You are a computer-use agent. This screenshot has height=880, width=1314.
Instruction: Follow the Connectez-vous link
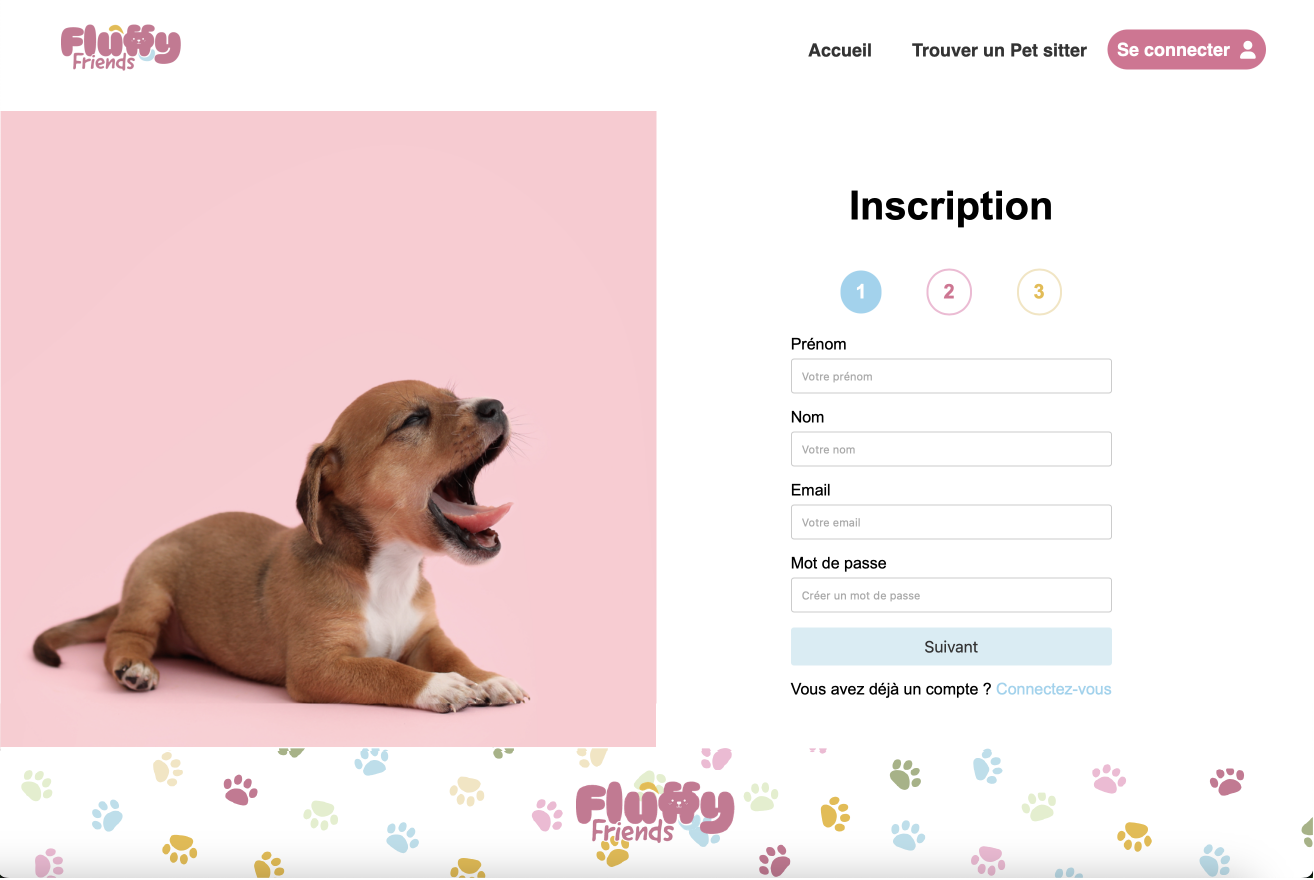1054,689
